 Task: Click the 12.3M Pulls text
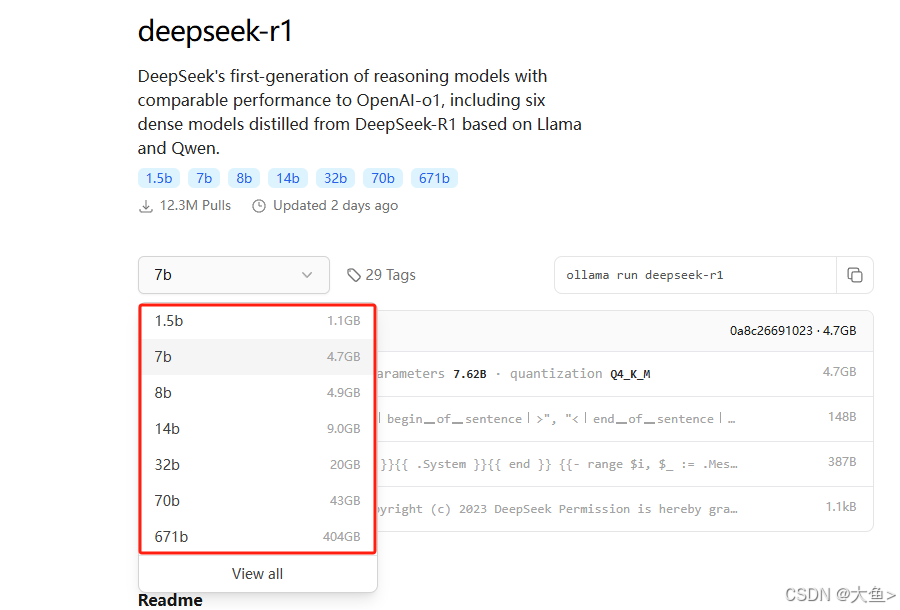(195, 205)
